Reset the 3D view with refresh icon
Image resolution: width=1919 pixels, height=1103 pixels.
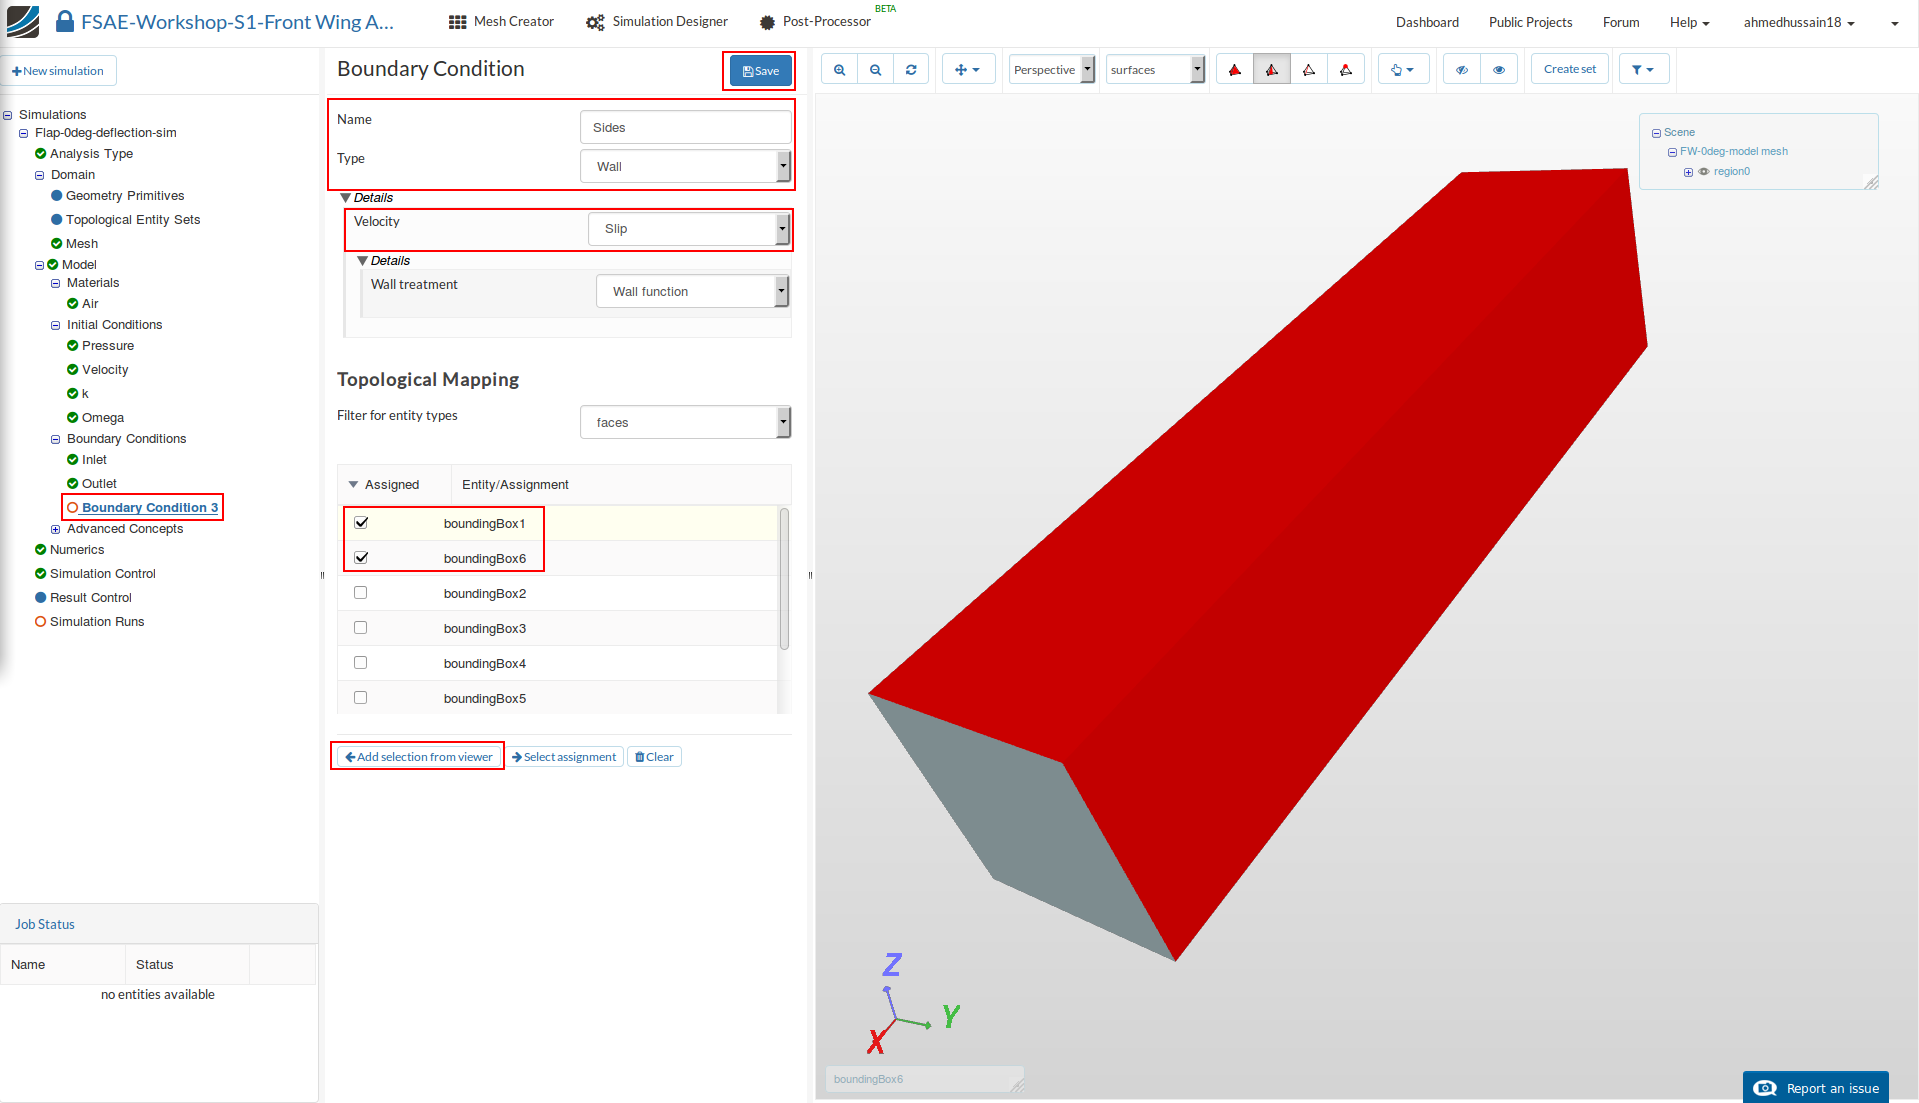coord(911,70)
